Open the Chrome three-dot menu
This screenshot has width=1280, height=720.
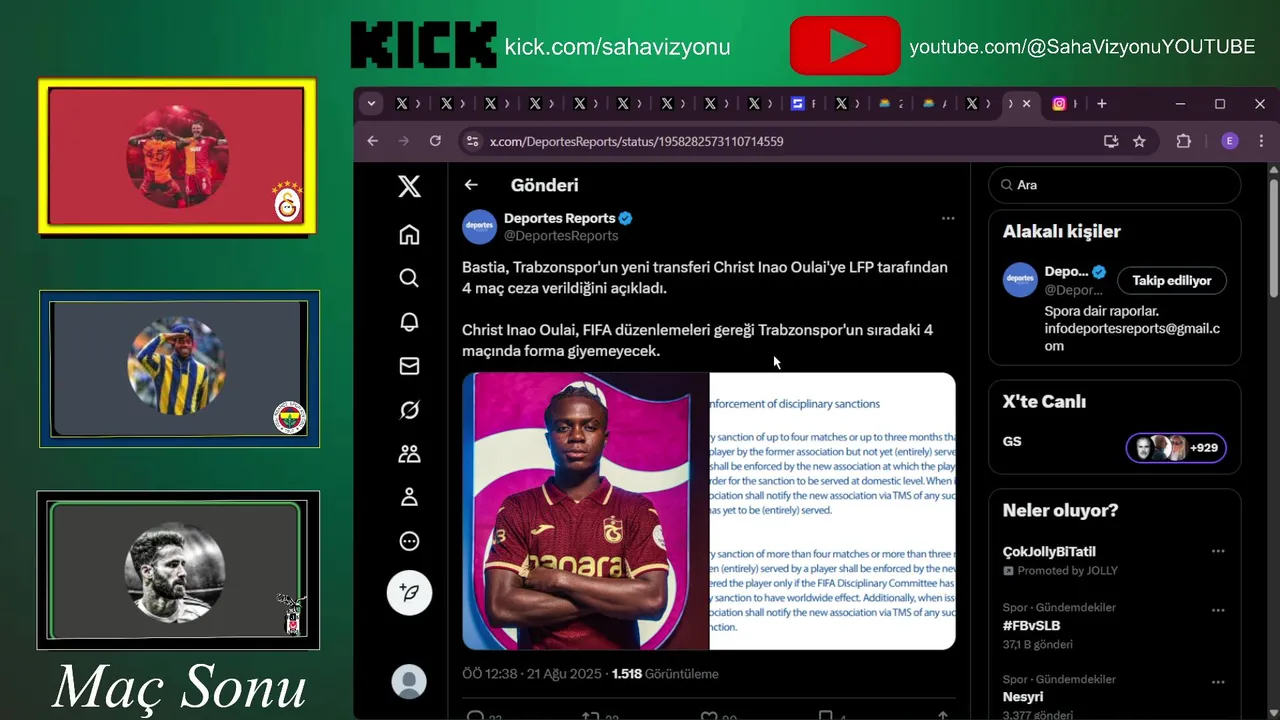[x=1262, y=141]
